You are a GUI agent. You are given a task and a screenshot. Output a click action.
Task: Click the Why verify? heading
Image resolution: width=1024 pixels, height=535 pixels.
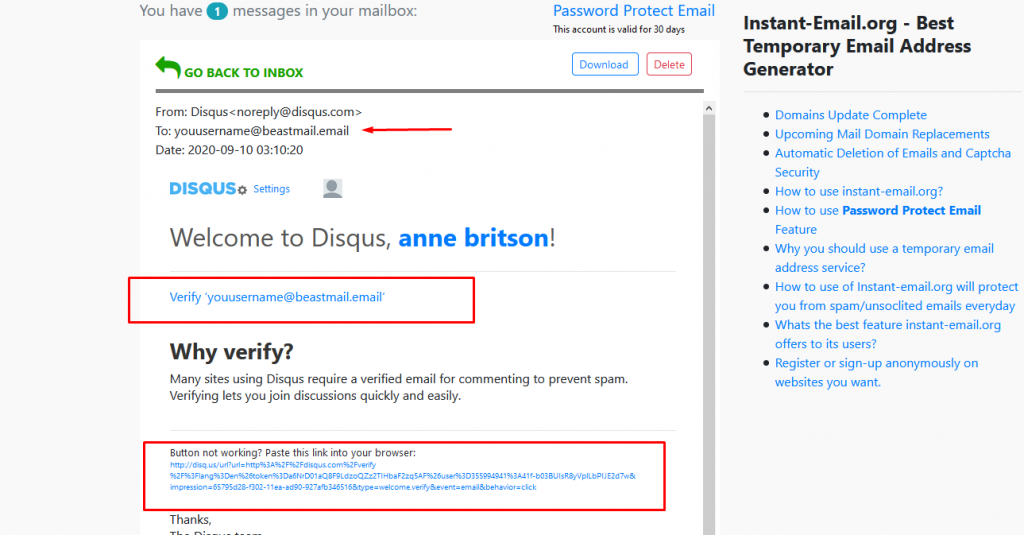coord(232,352)
